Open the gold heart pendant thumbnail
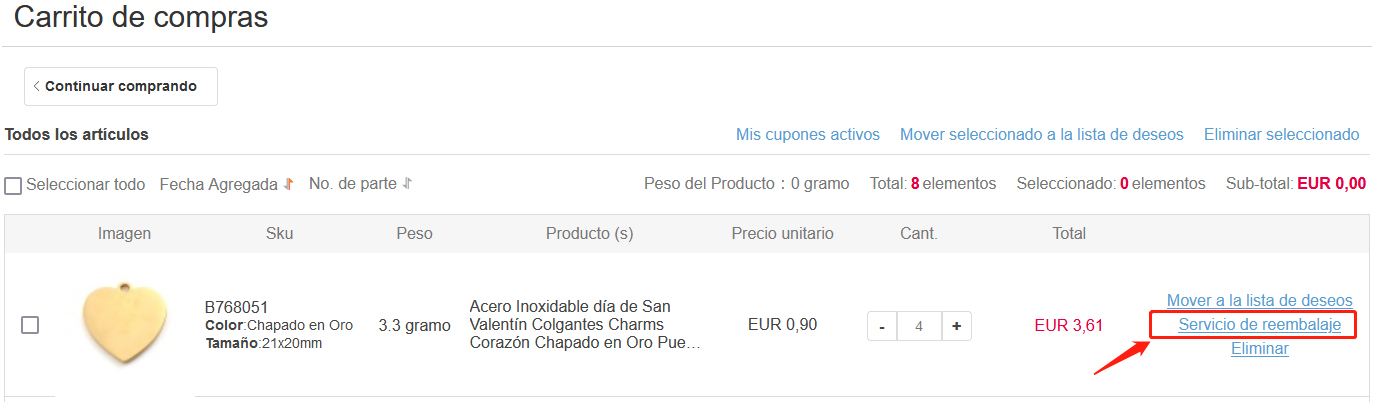The width and height of the screenshot is (1375, 402). point(125,324)
